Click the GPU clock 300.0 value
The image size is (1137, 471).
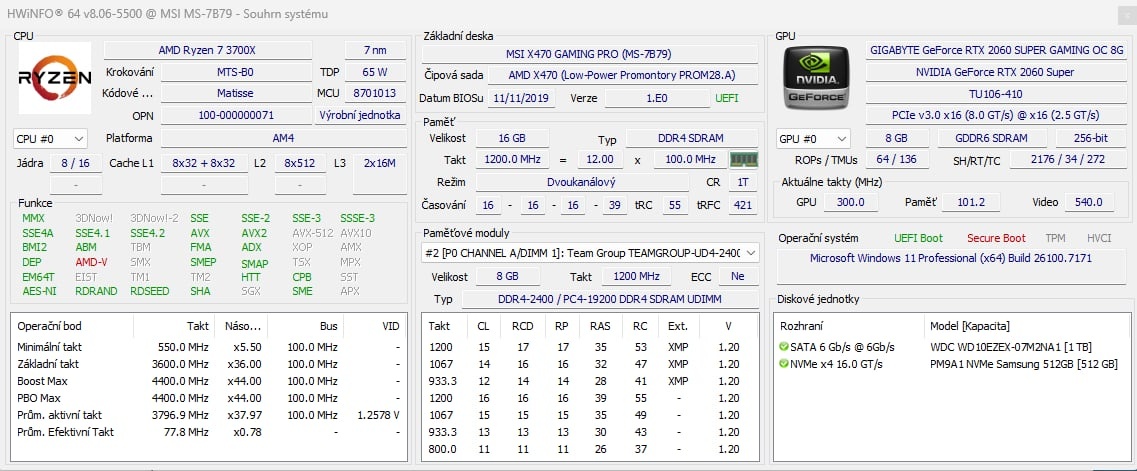point(851,202)
